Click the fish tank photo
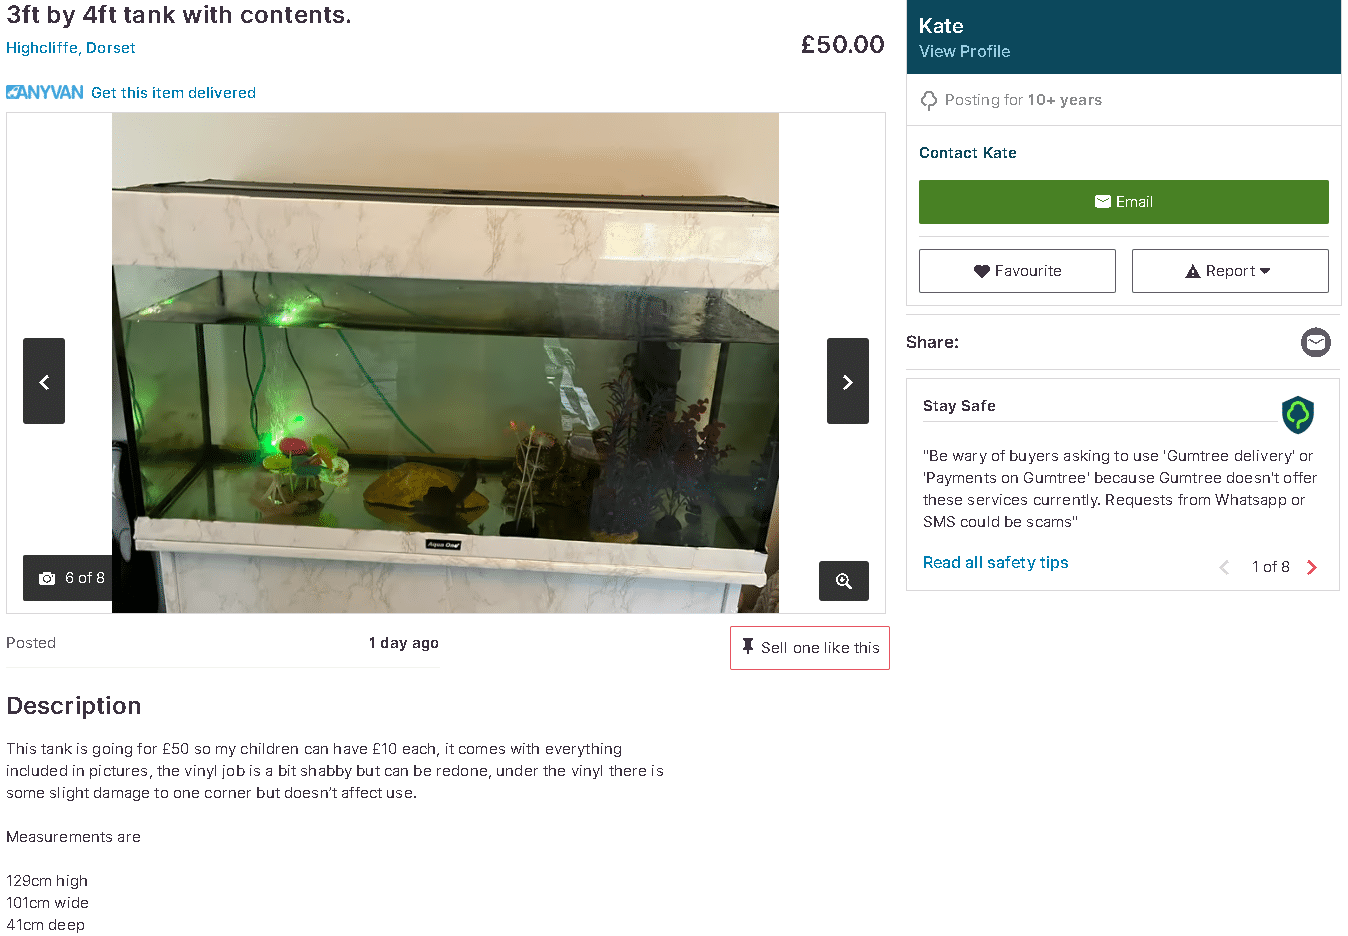Viewport: 1348px width, 936px height. pos(445,362)
